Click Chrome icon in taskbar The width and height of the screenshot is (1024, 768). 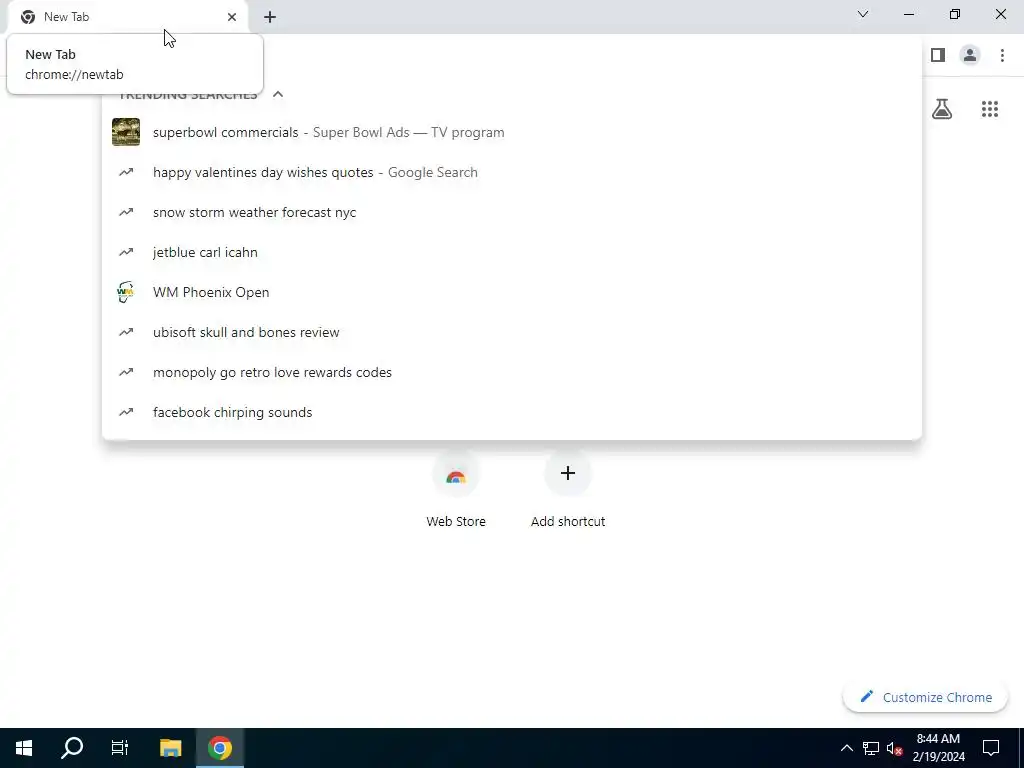[x=220, y=748]
